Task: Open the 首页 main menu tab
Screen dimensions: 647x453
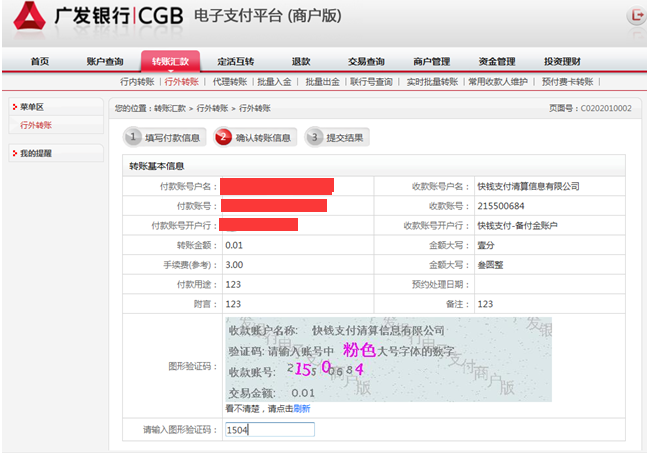Action: coord(40,62)
